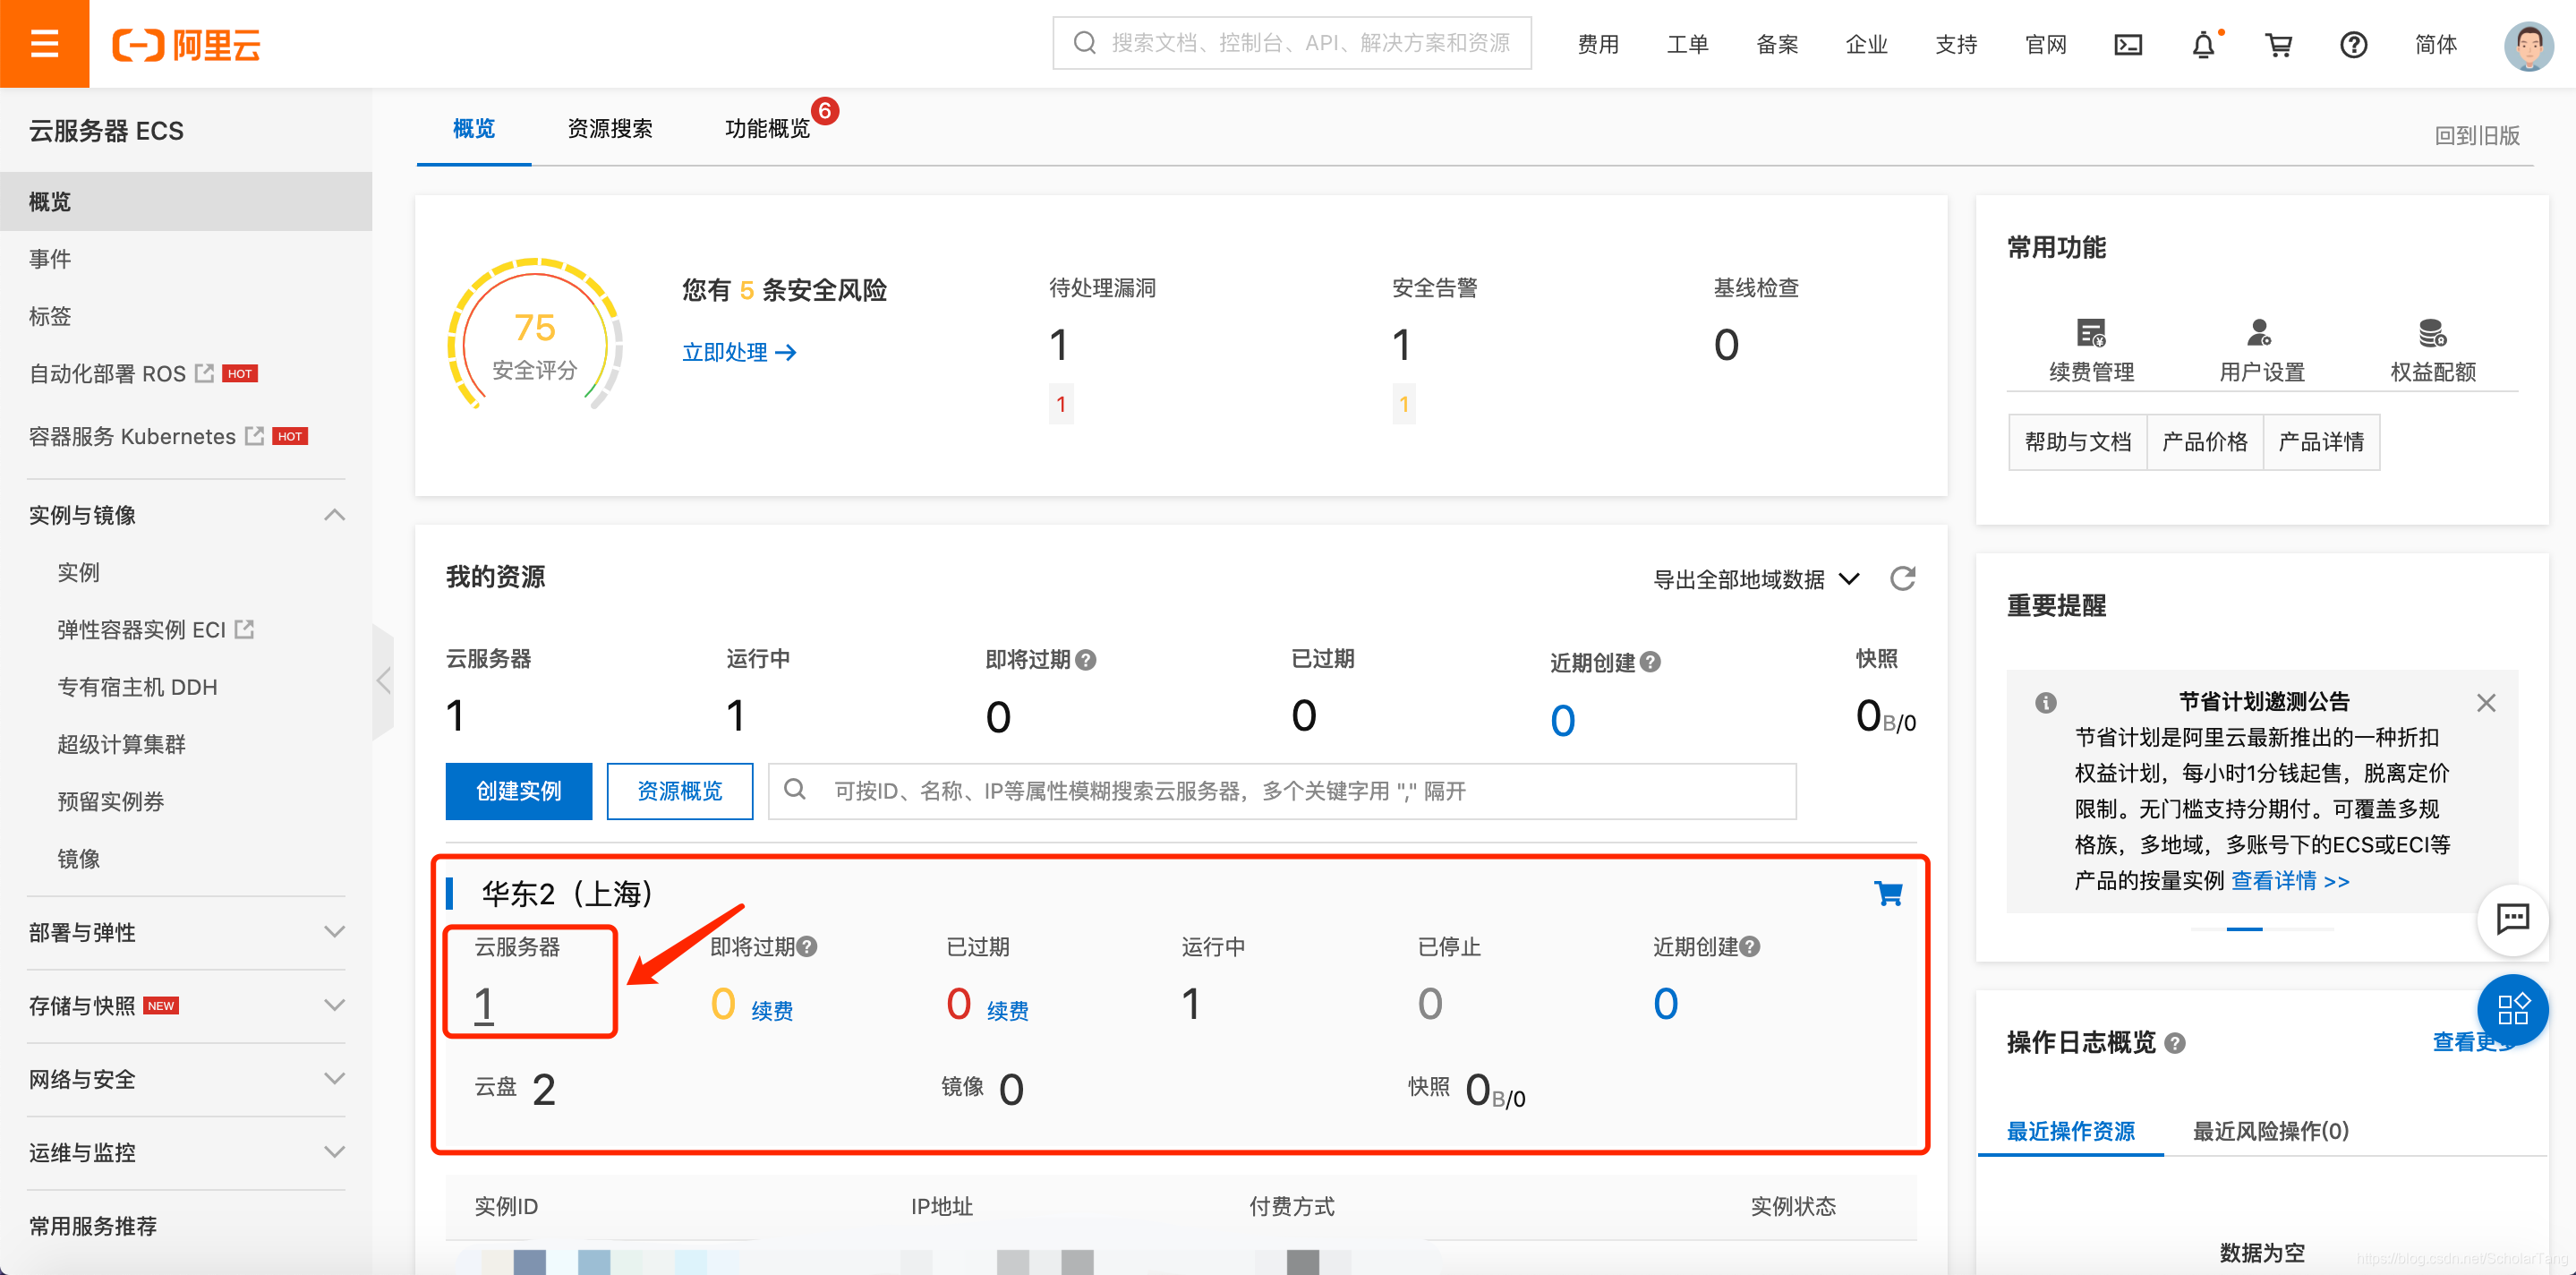Click the blue cart in Shanghai region
The width and height of the screenshot is (2576, 1275).
[1887, 893]
